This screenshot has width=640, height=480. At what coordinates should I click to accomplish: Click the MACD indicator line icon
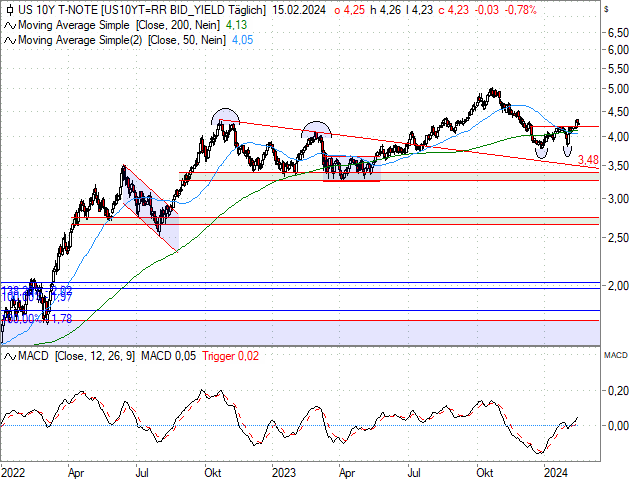(x=10, y=356)
